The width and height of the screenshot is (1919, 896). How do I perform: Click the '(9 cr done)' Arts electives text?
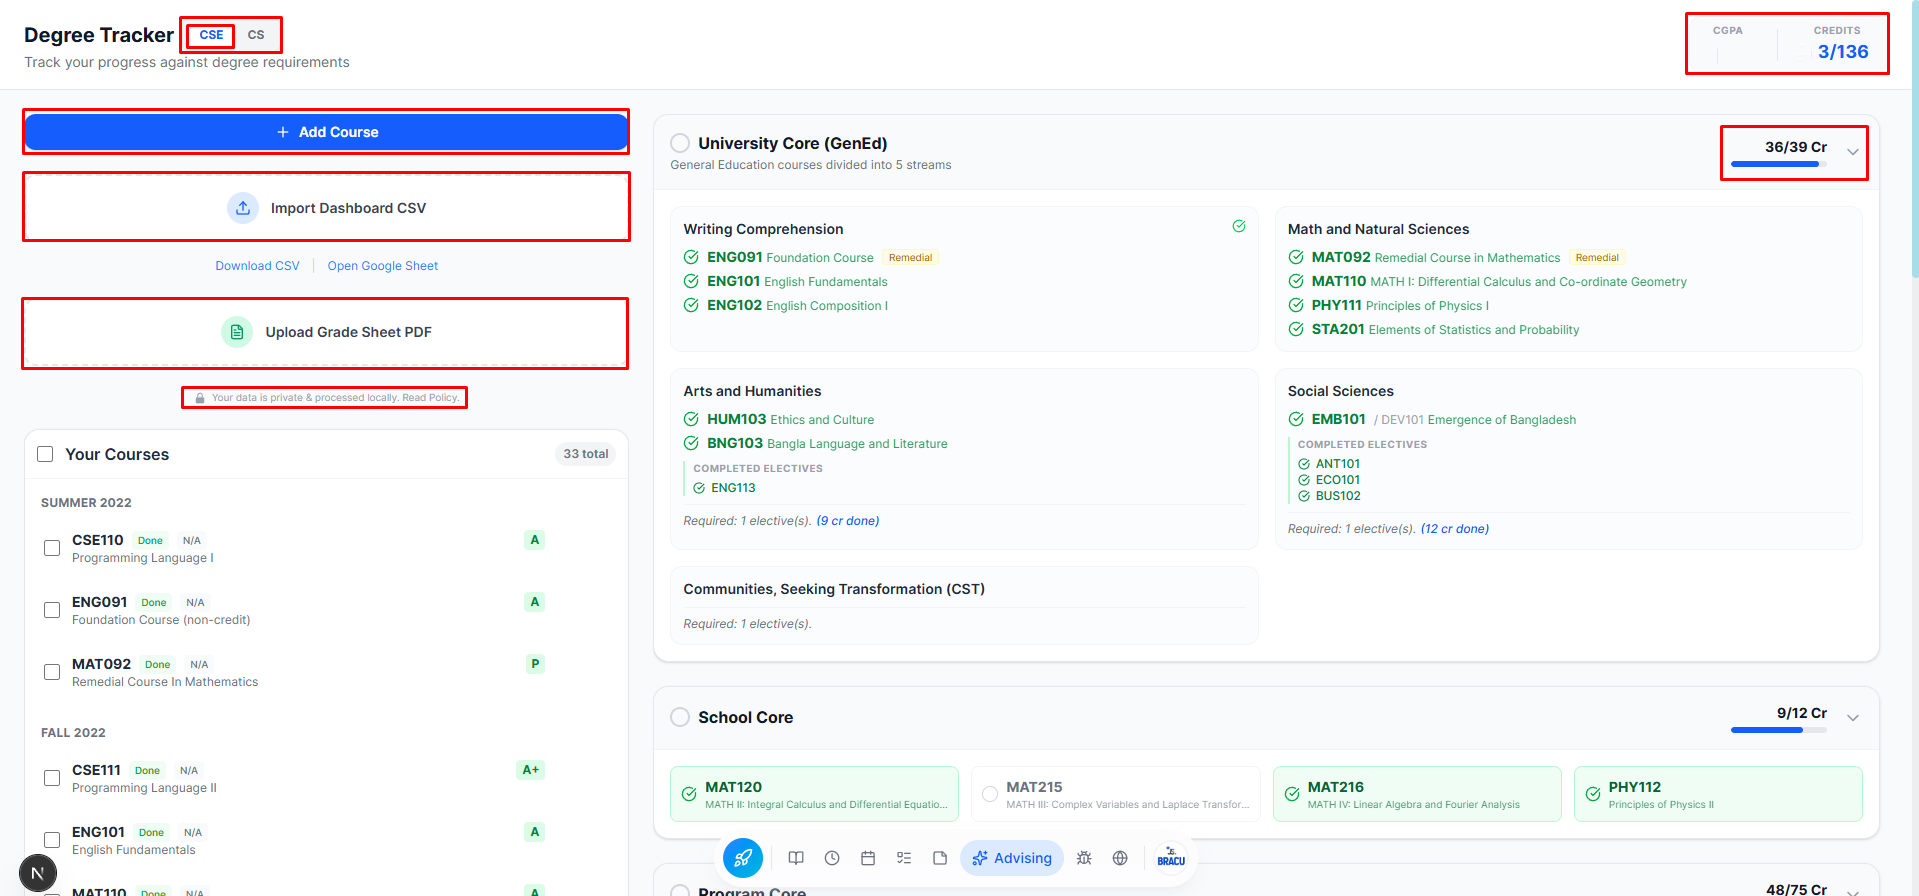(x=848, y=521)
